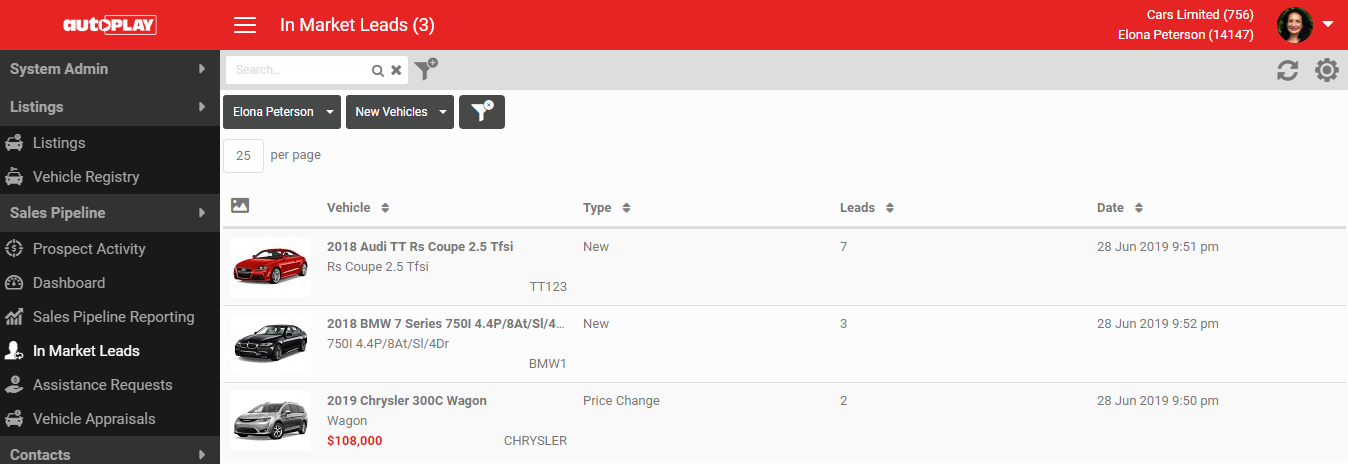Click the Listings car icon in sidebar
This screenshot has height=464, width=1348.
tap(14, 143)
